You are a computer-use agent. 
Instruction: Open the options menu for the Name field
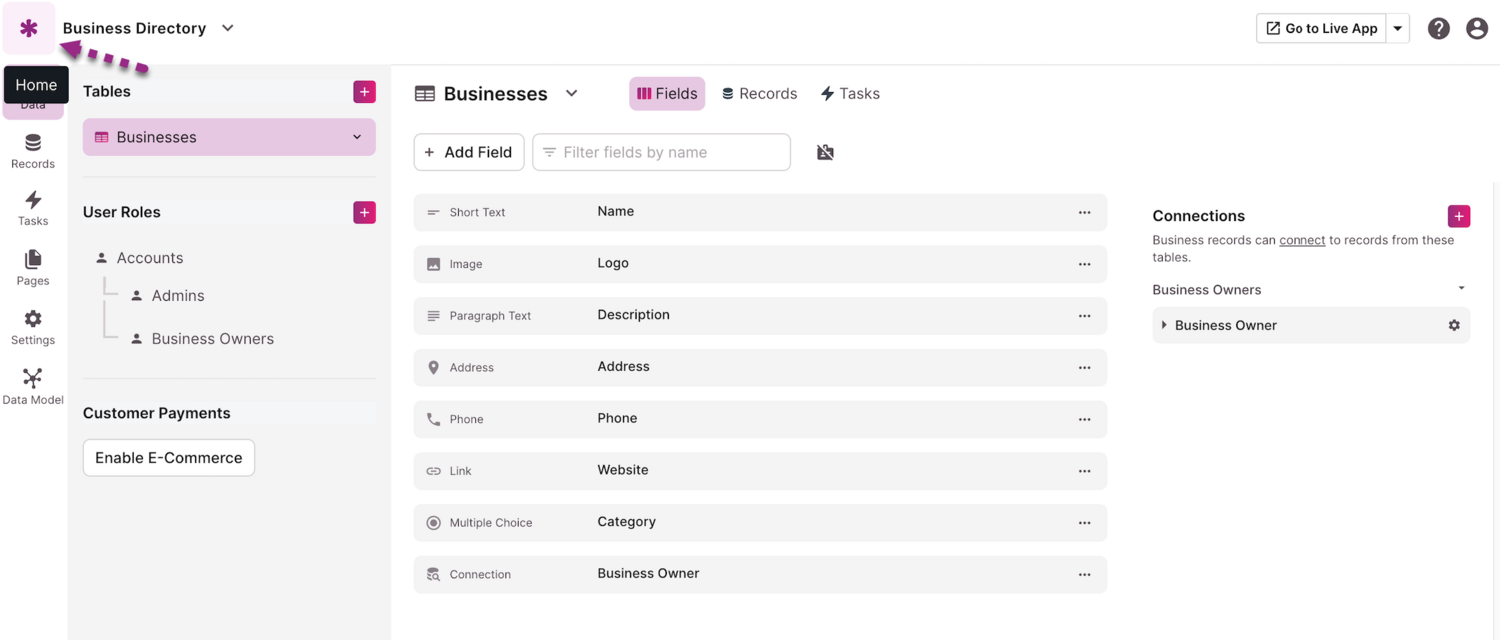coord(1085,212)
